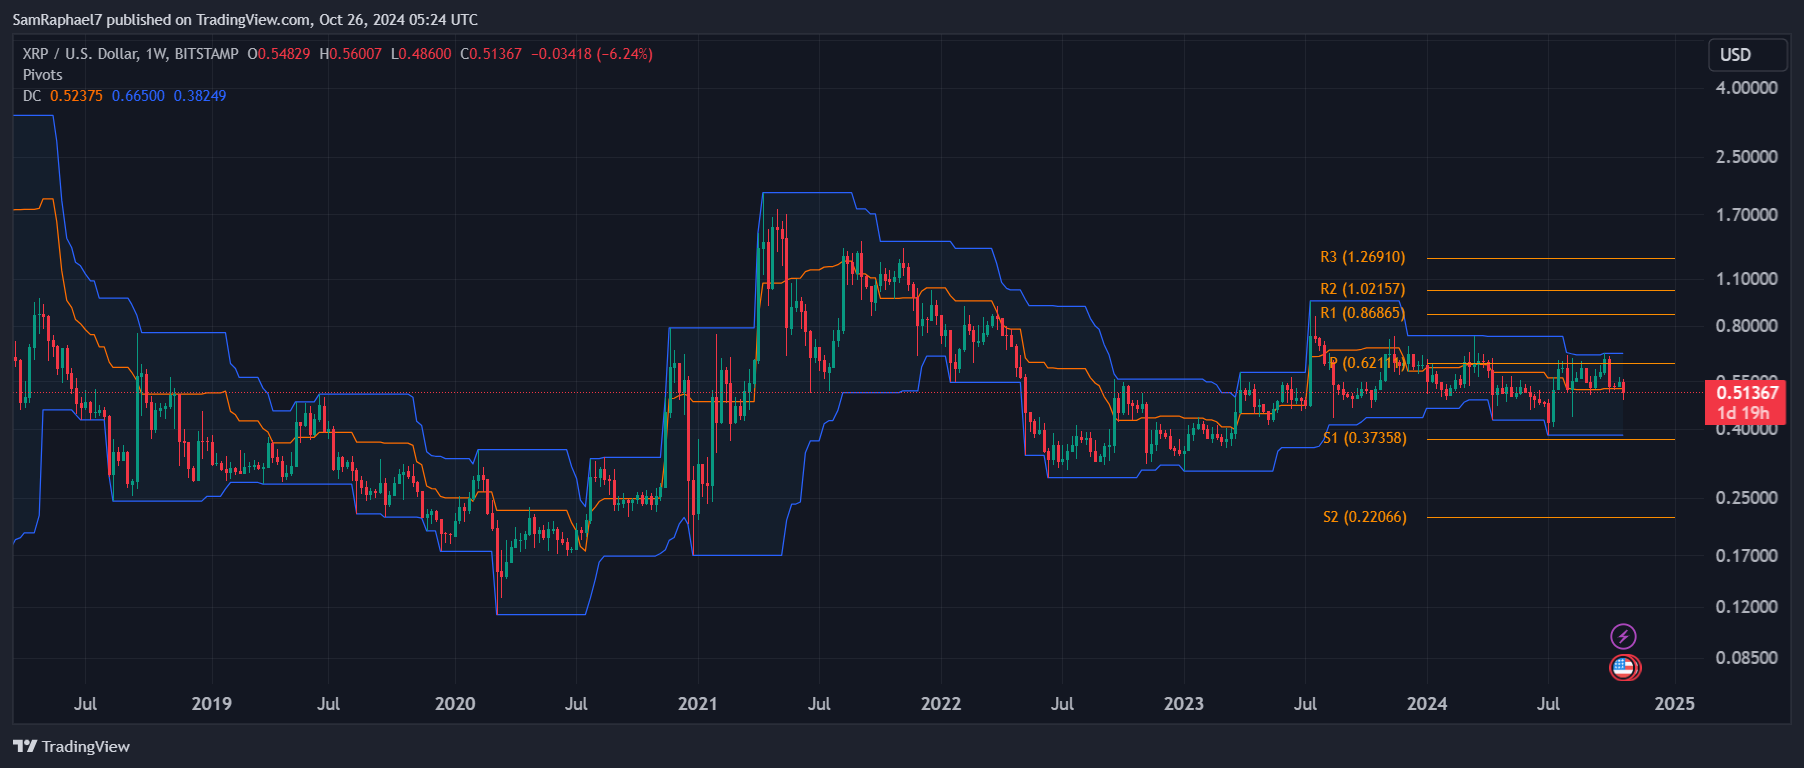Click the 0.12000 price axis label
The width and height of the screenshot is (1804, 768).
tap(1747, 607)
